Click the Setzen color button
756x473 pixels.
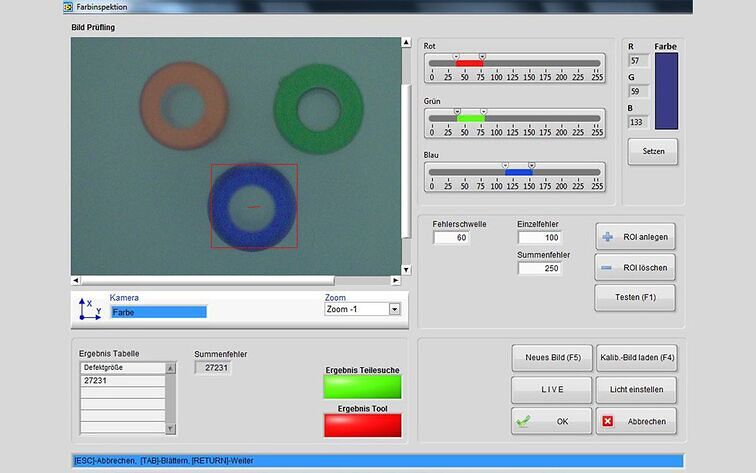coord(652,152)
